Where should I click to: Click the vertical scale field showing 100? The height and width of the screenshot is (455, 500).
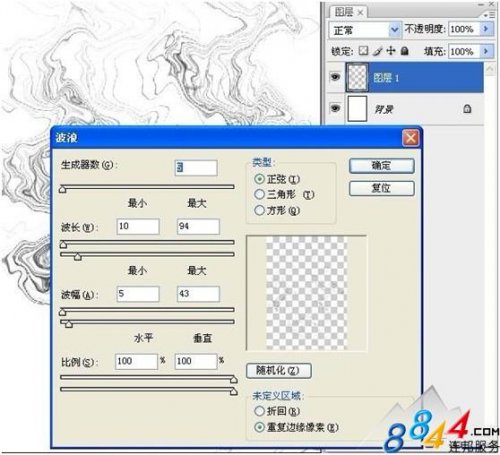pos(196,361)
